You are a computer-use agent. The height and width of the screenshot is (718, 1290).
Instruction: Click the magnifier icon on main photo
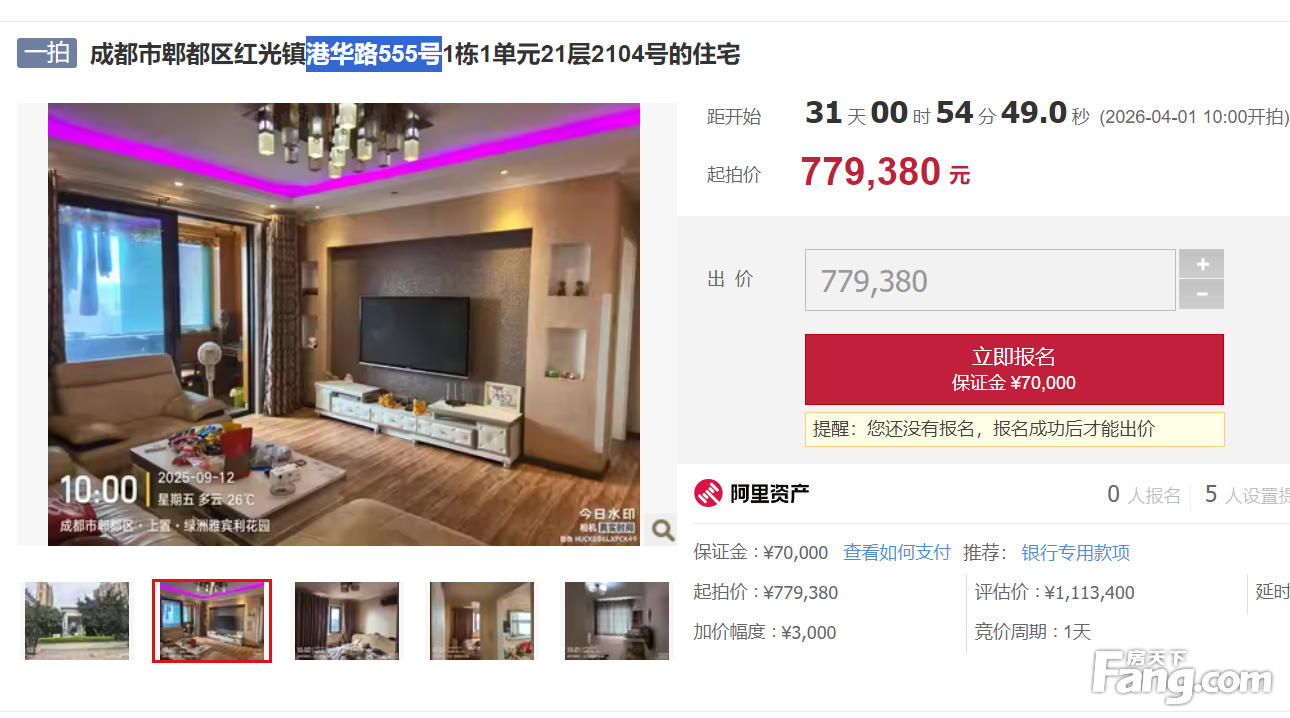[x=662, y=529]
